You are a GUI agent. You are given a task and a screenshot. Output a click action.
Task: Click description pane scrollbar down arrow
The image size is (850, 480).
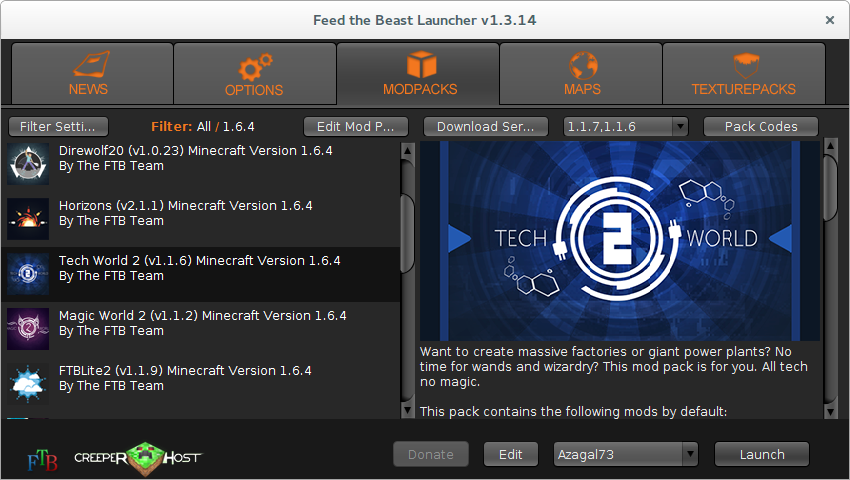(830, 412)
